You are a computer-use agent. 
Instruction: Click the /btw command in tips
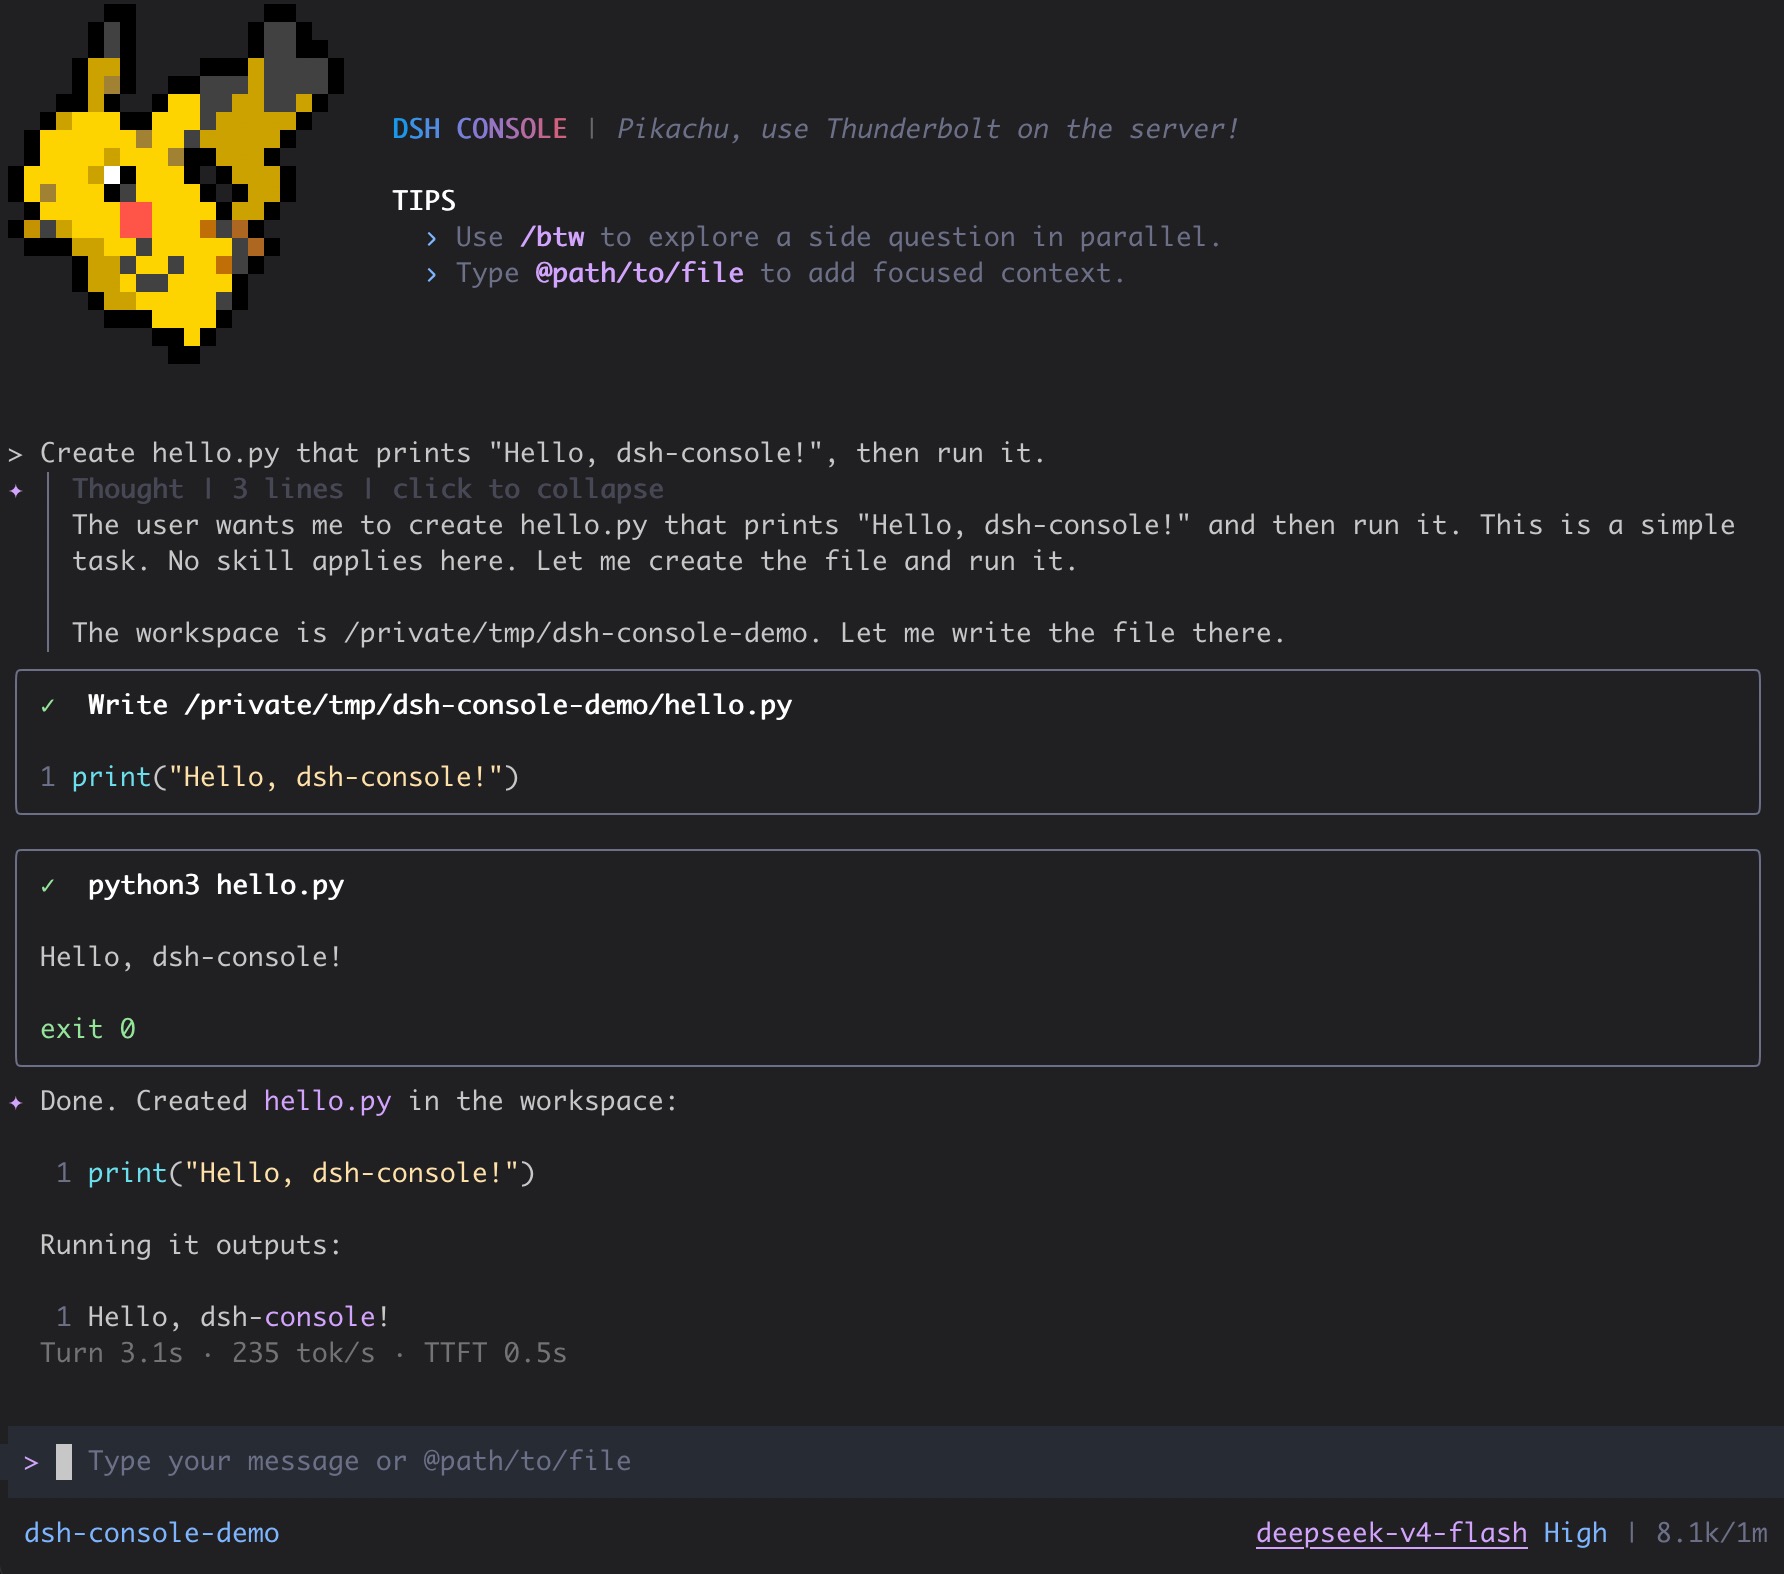(552, 237)
